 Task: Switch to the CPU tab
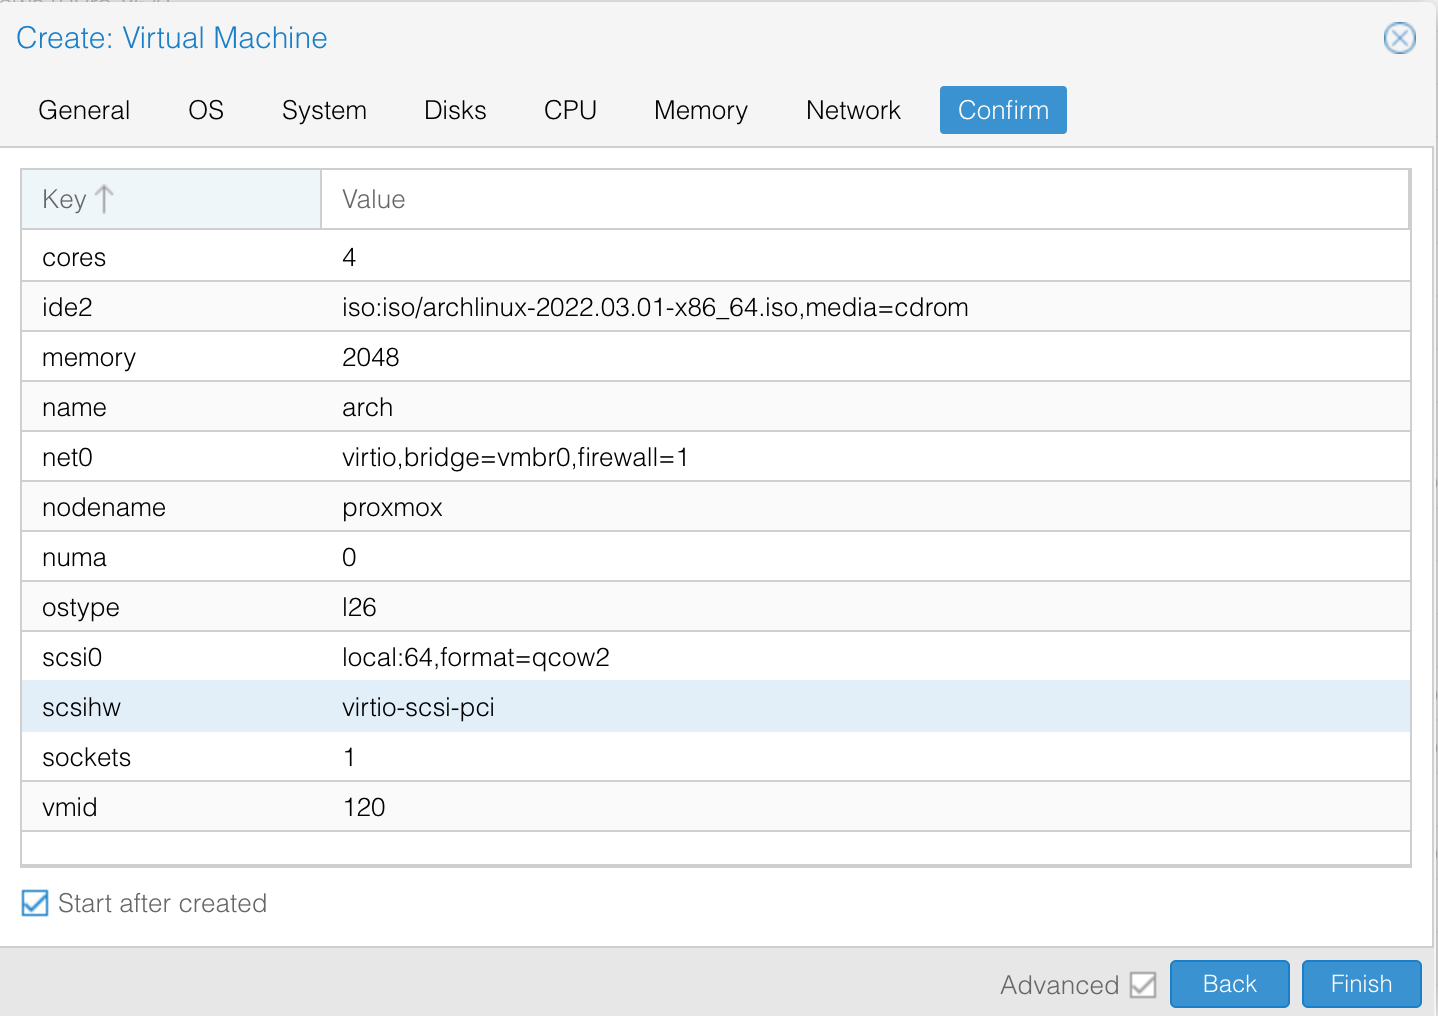tap(570, 110)
